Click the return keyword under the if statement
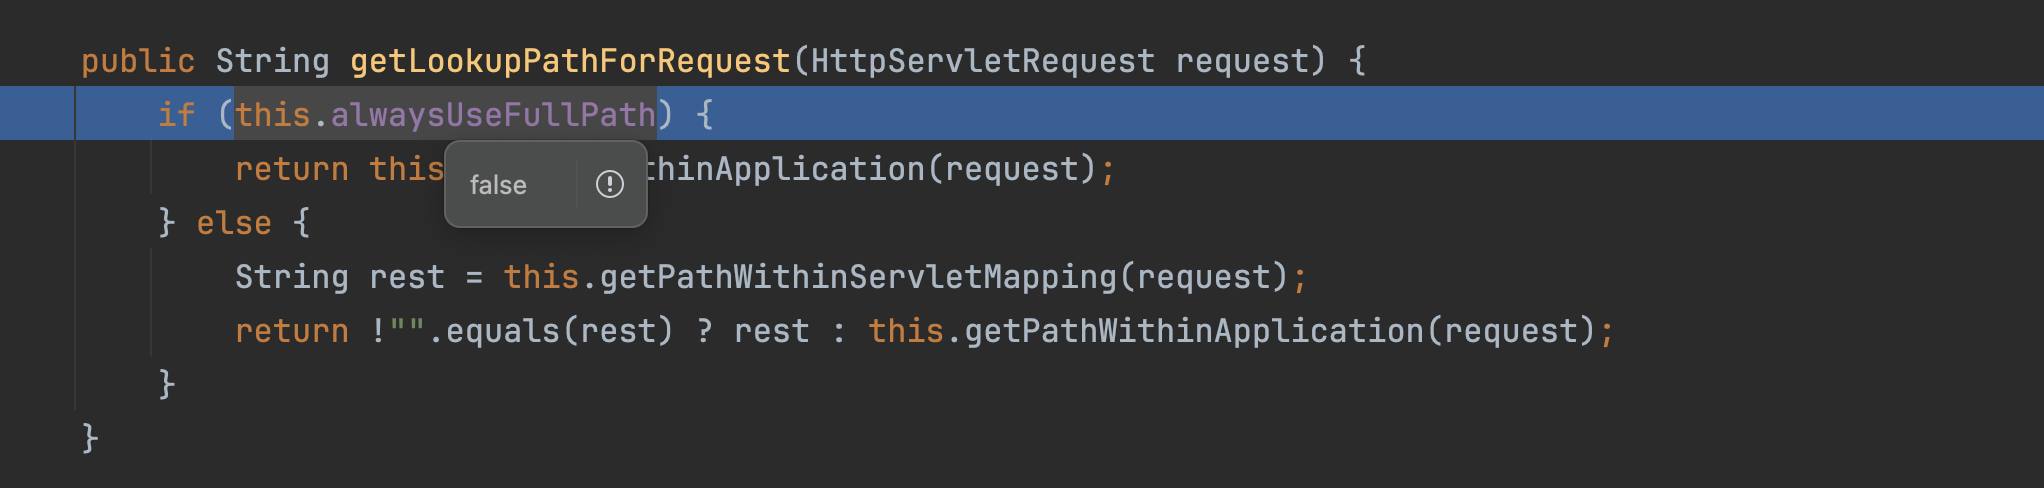Image resolution: width=2044 pixels, height=488 pixels. (292, 169)
